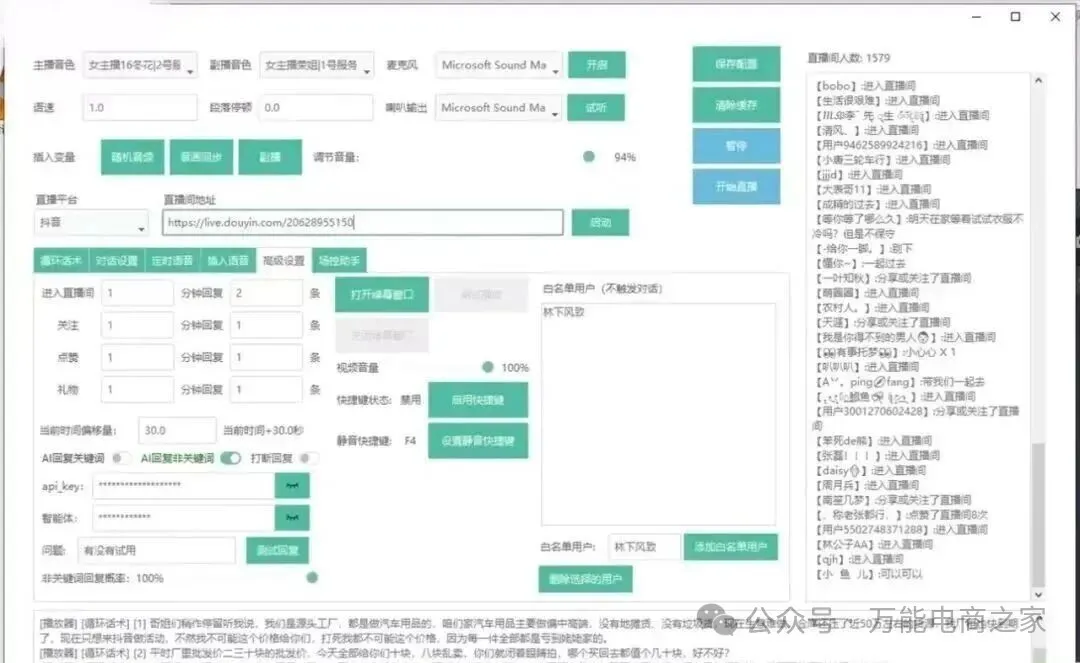Reveal the hidden api_key with eye icon

tap(292, 486)
